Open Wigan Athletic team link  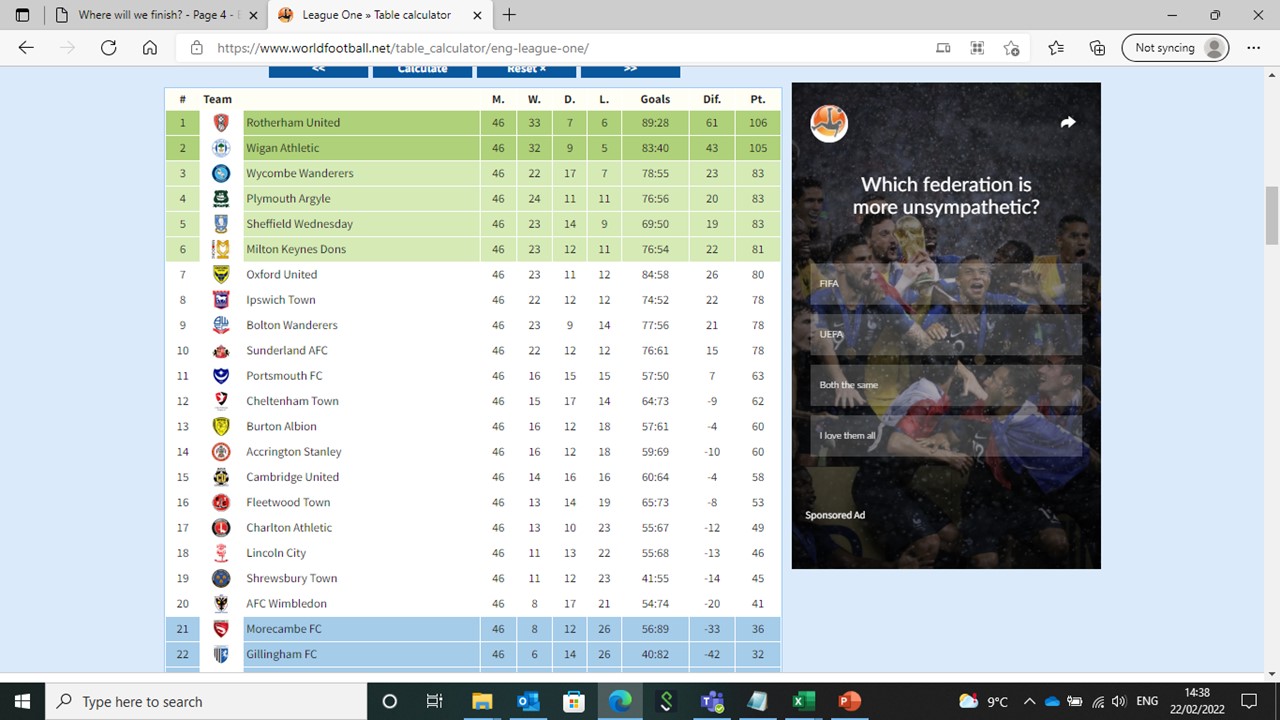[x=283, y=148]
